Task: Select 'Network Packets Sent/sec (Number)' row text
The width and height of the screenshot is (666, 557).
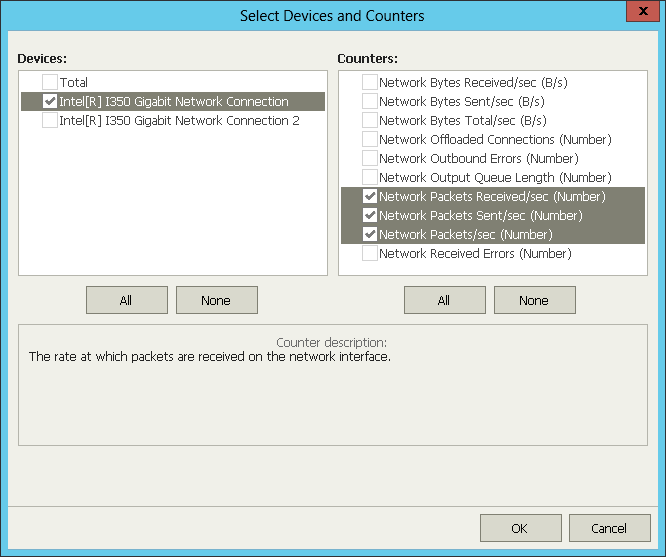Action: 481,215
